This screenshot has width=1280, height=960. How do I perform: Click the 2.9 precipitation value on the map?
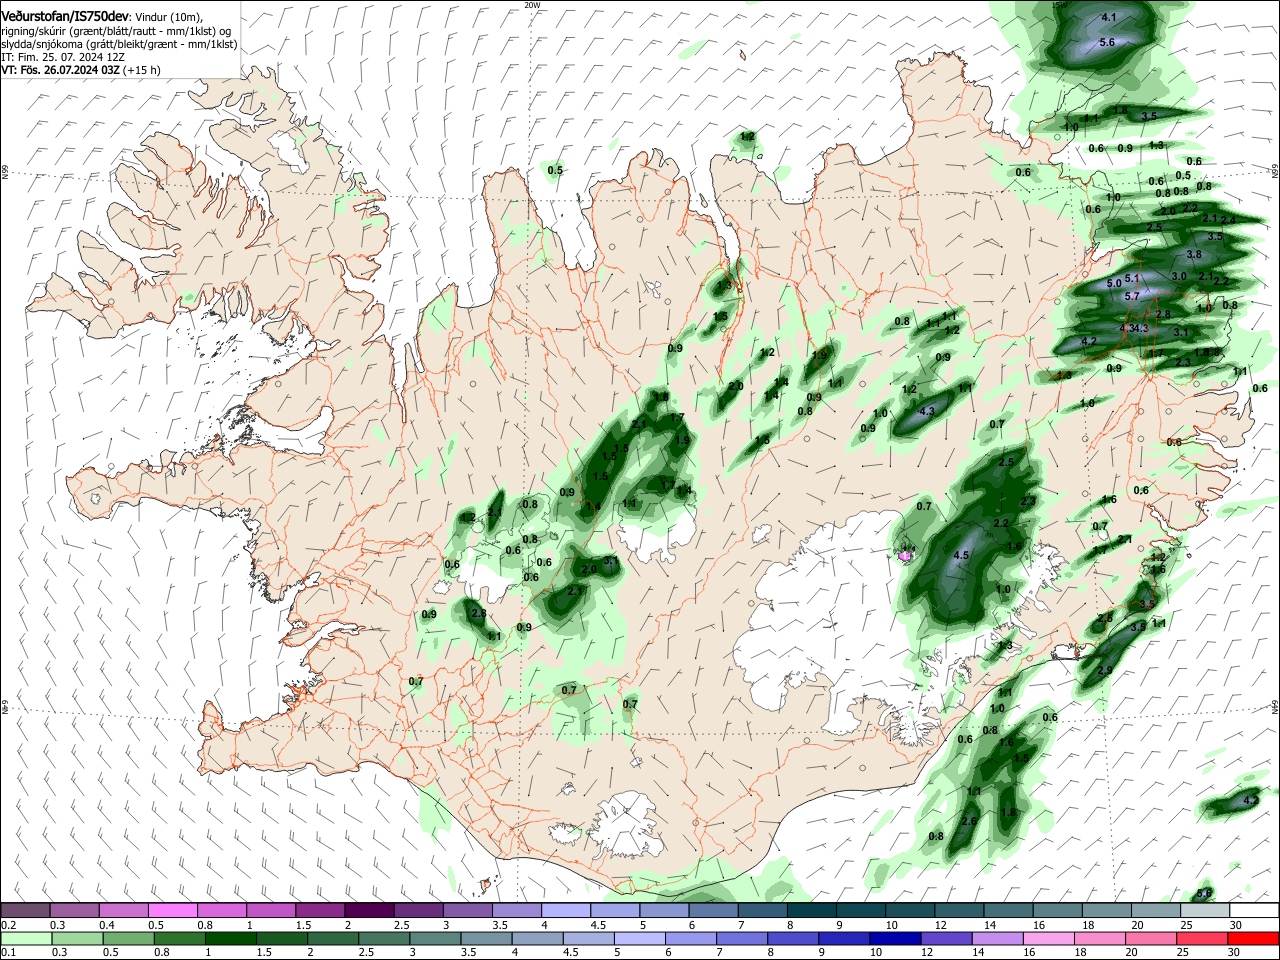coord(1105,671)
